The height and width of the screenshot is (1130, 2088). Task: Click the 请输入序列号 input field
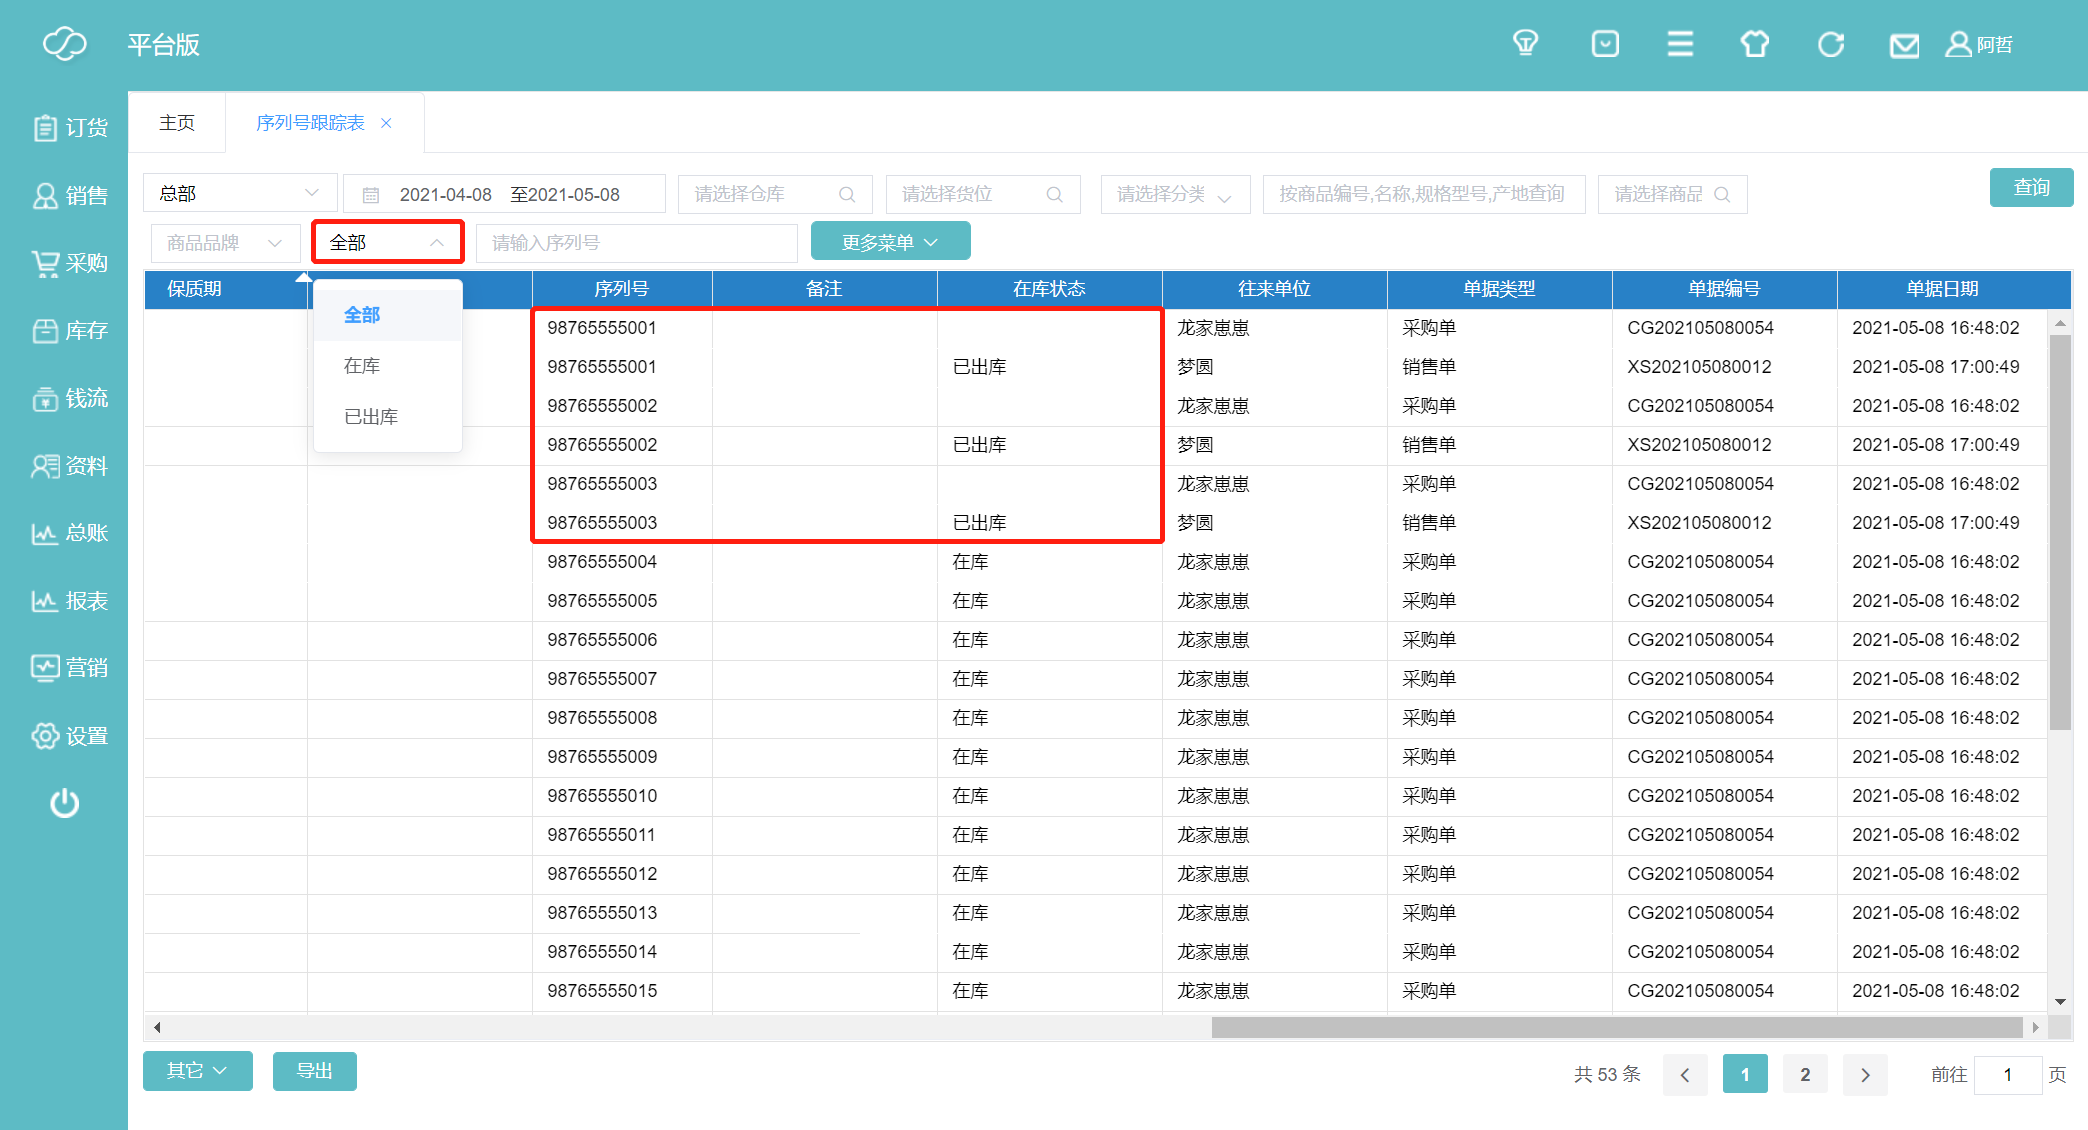click(636, 243)
